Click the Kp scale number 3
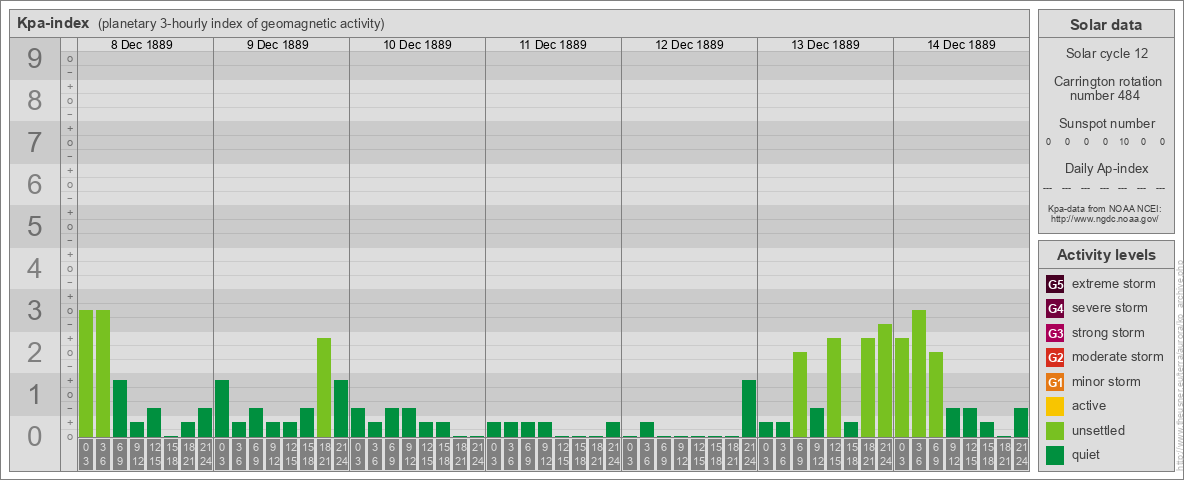1184x480 pixels. pos(35,310)
